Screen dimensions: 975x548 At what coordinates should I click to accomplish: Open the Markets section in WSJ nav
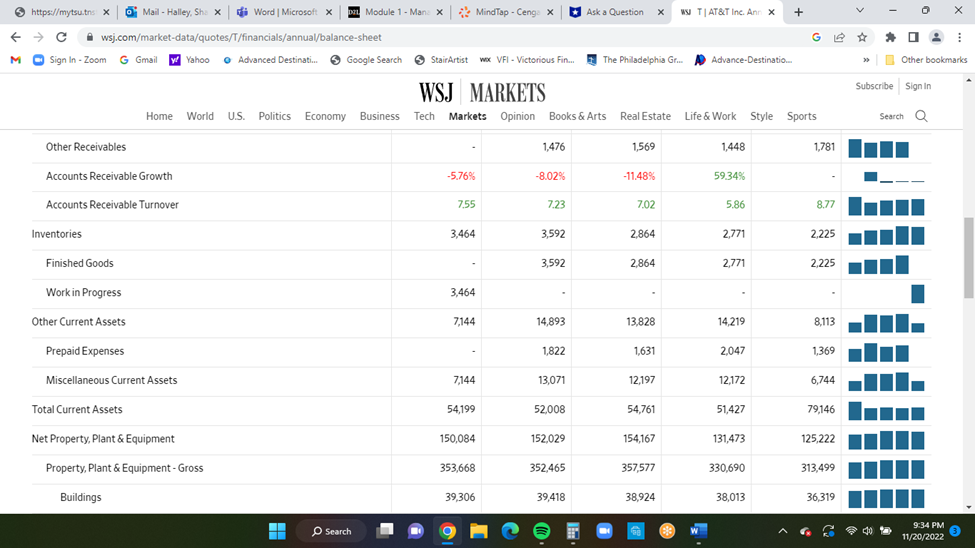point(468,116)
